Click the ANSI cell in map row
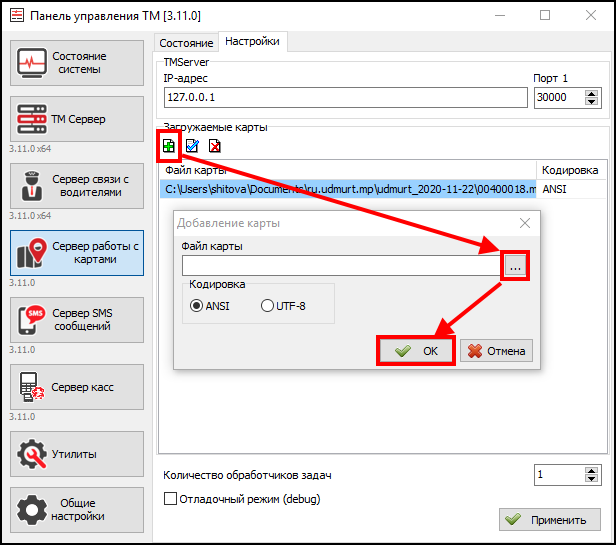Screen dimensions: 616x545 click(571, 189)
